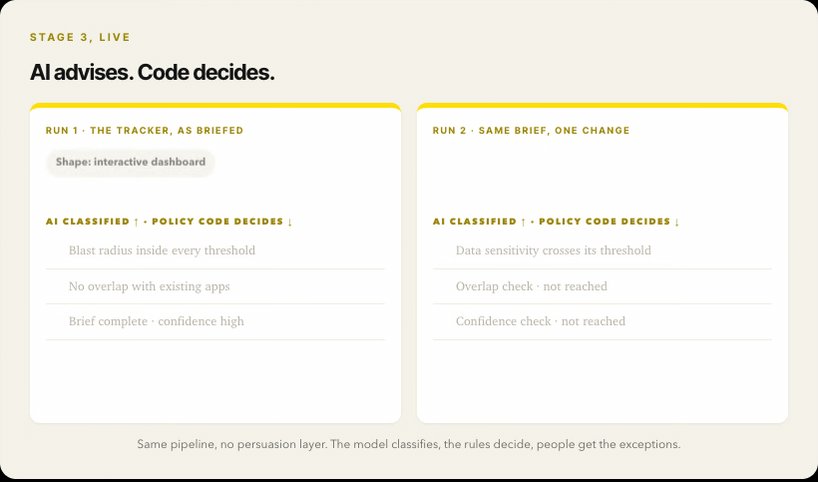This screenshot has height=482, width=818.
Task: Click the yellow bar atop the Run 2 card
Action: click(x=602, y=105)
